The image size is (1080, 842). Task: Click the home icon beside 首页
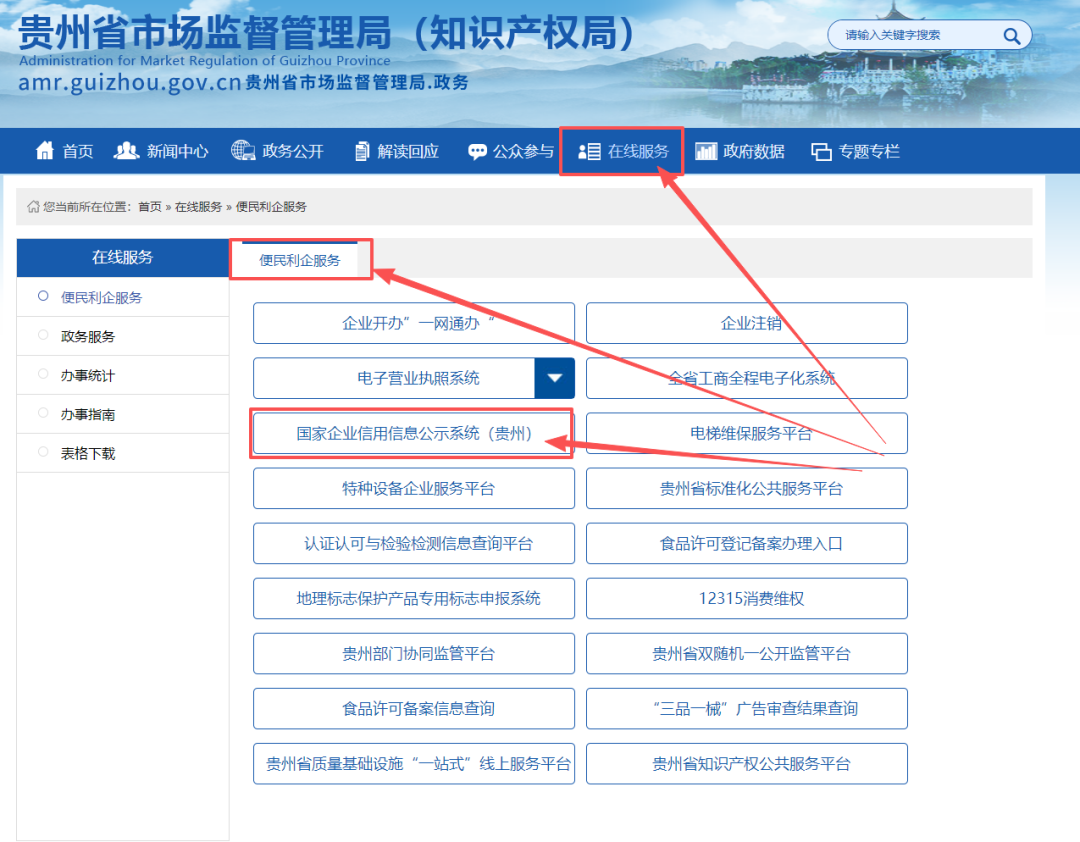click(x=45, y=151)
